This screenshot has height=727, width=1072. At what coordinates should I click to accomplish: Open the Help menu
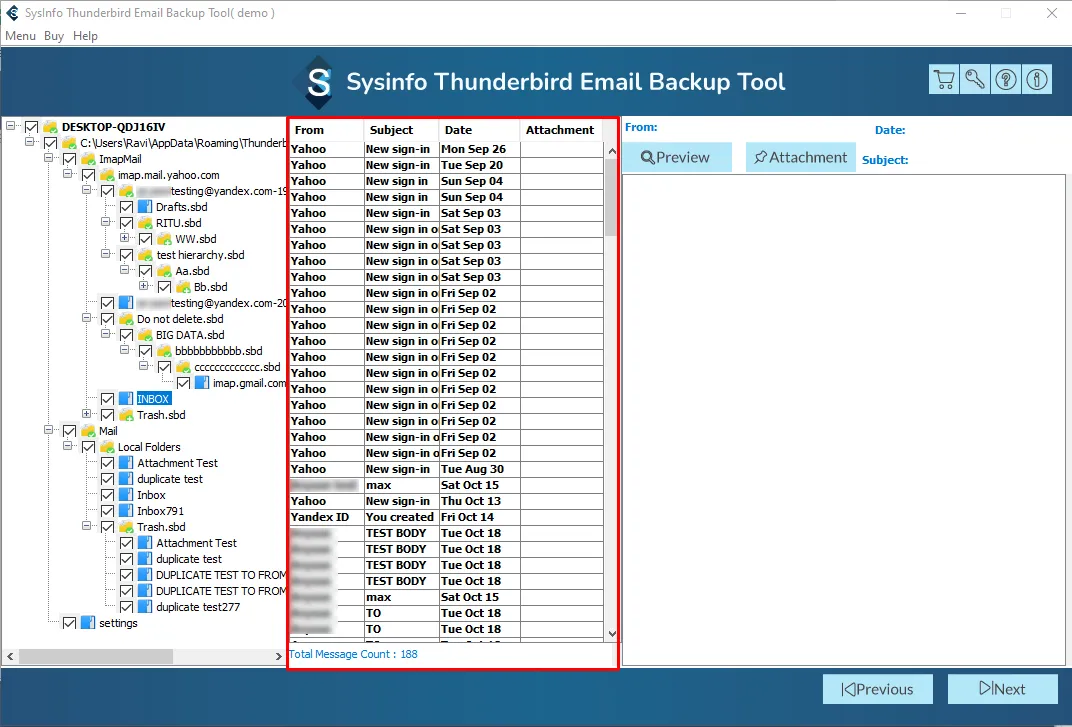86,36
